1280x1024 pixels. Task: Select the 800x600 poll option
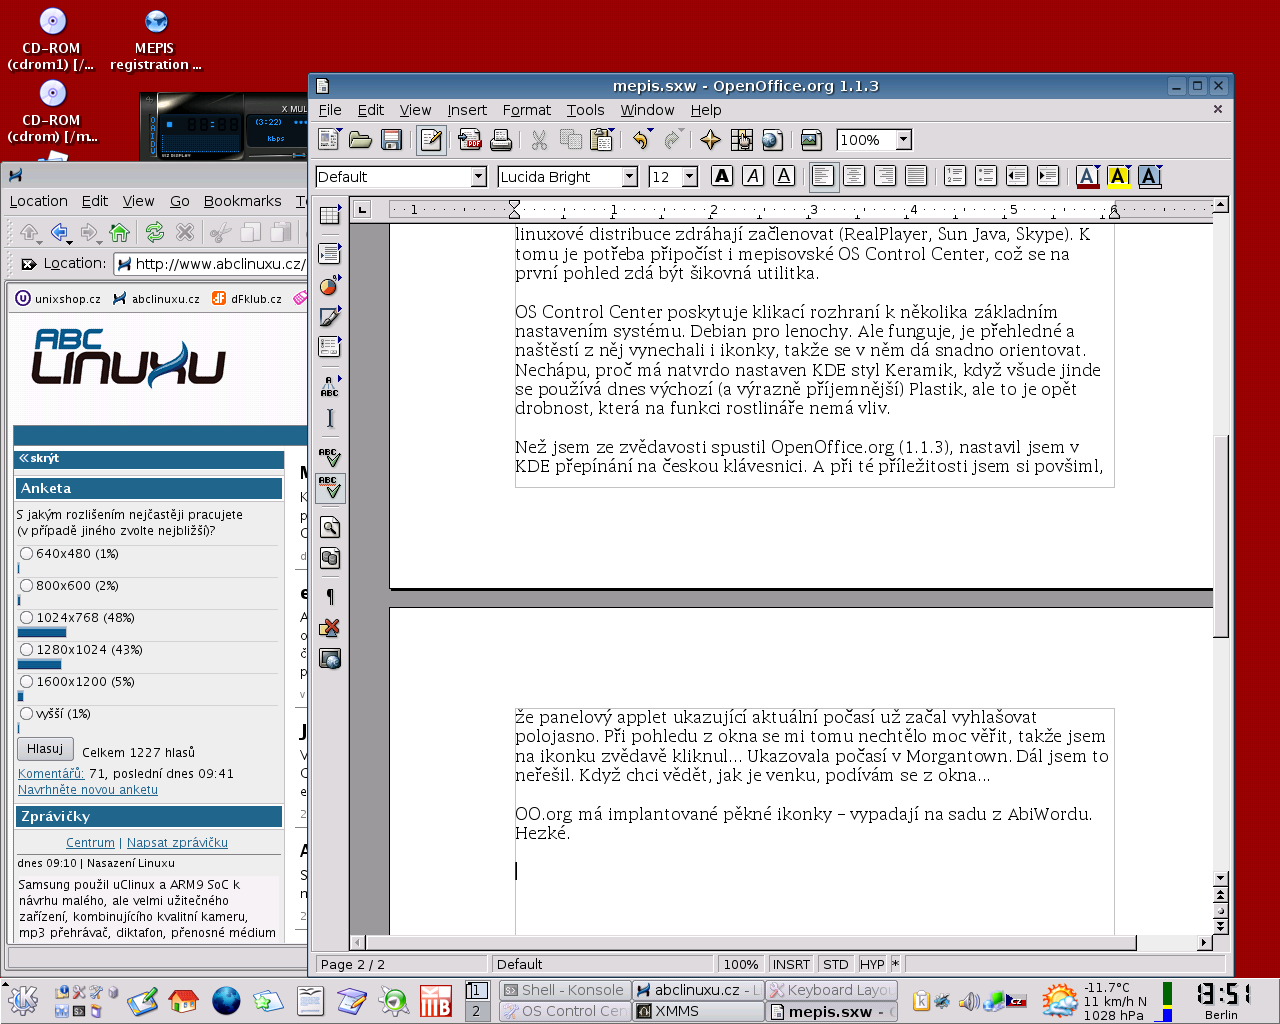pyautogui.click(x=27, y=585)
